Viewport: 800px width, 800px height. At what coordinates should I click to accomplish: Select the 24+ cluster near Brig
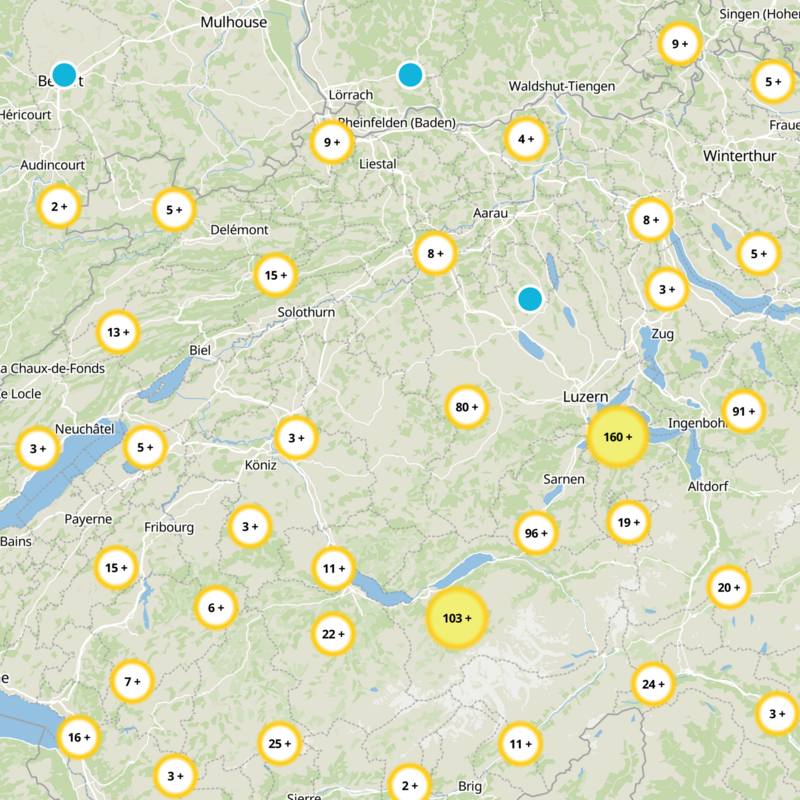pos(651,683)
